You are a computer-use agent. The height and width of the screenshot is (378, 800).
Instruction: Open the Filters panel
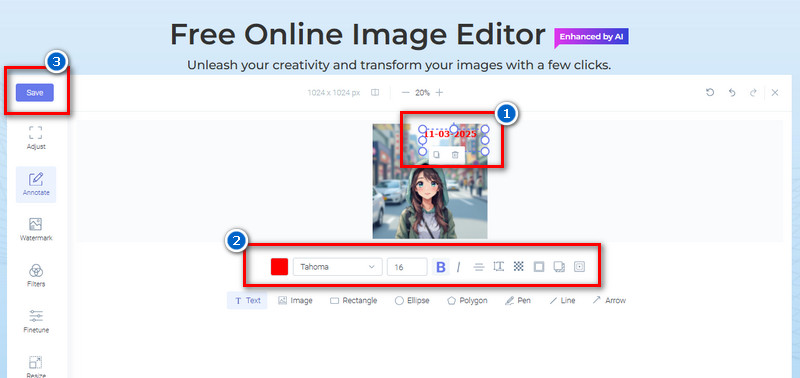[36, 276]
